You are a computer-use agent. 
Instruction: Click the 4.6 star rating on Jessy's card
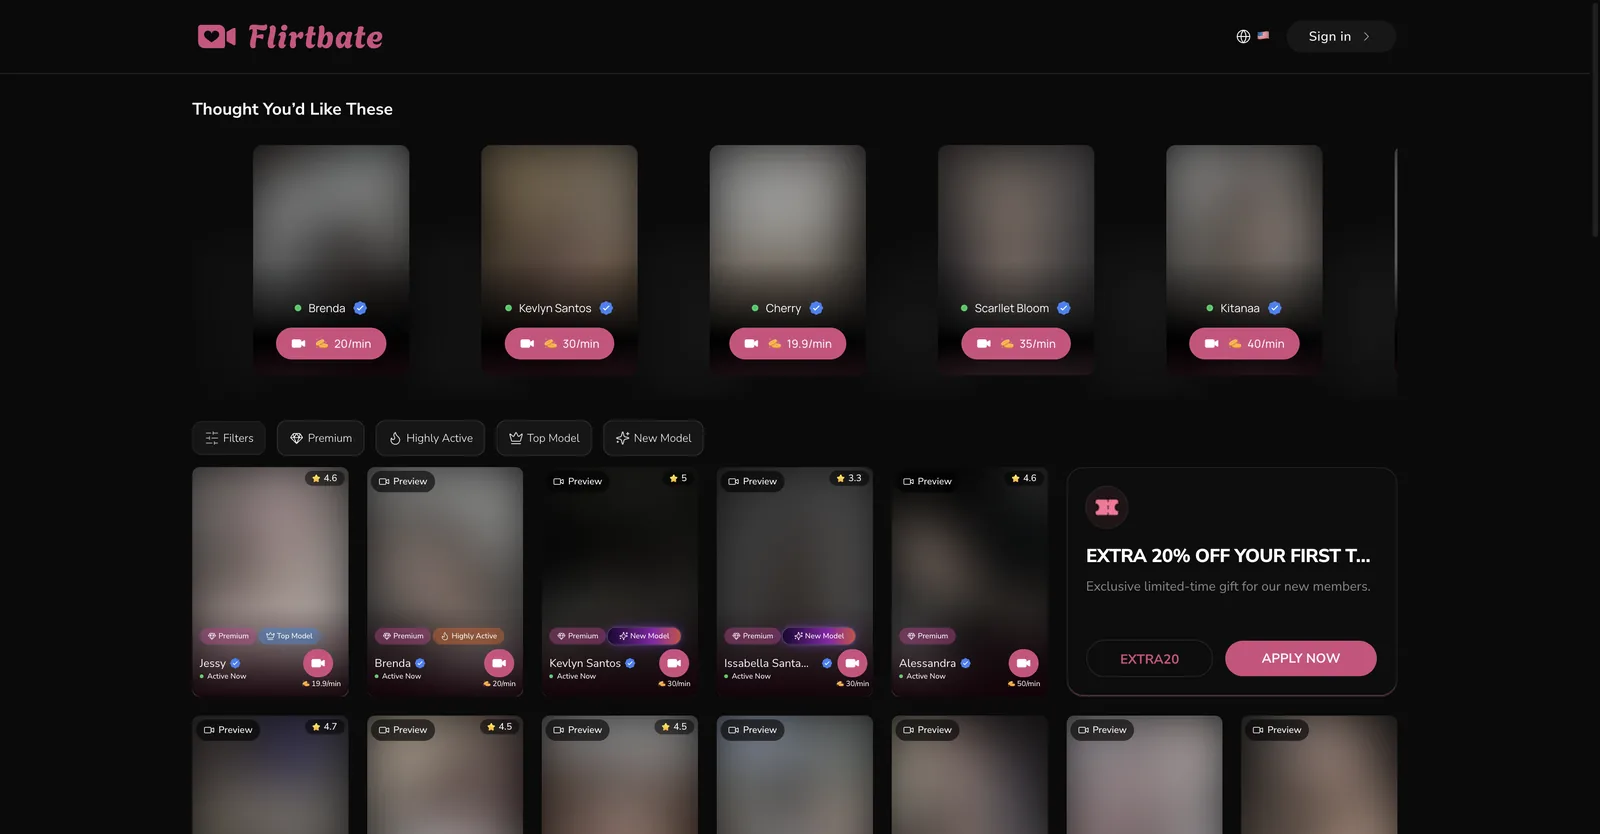tap(325, 478)
